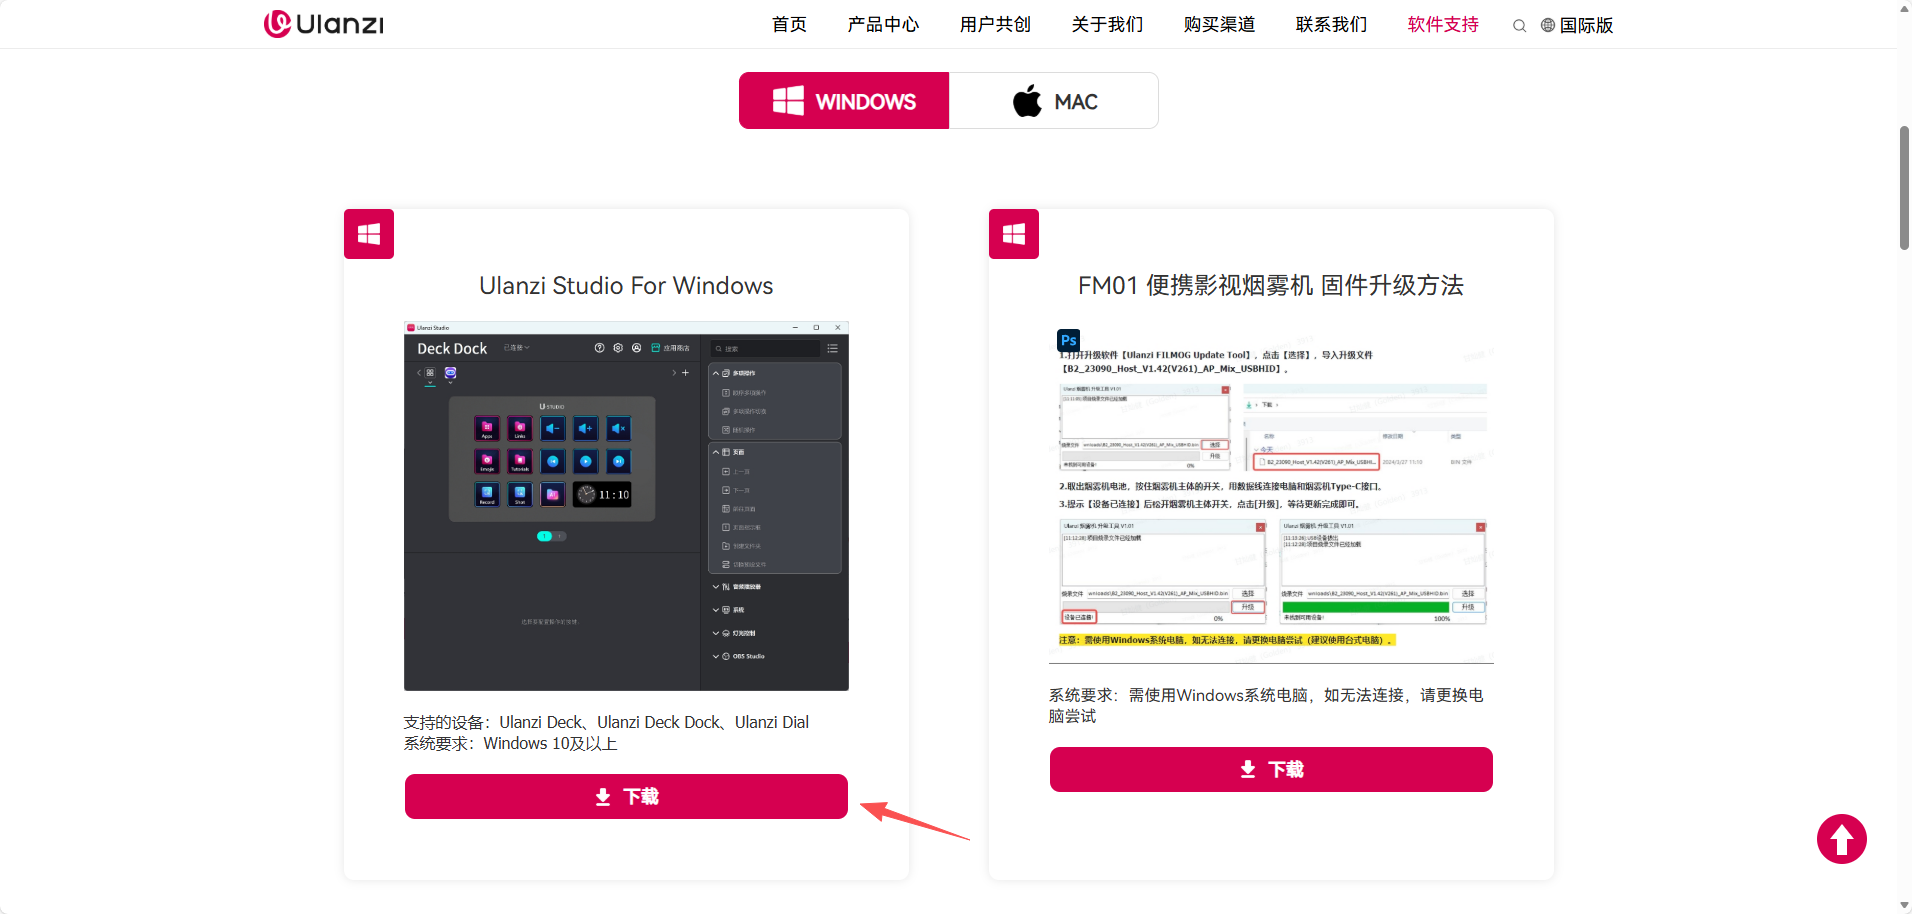Image resolution: width=1912 pixels, height=914 pixels.
Task: Go to 用户共创 page
Action: click(995, 25)
